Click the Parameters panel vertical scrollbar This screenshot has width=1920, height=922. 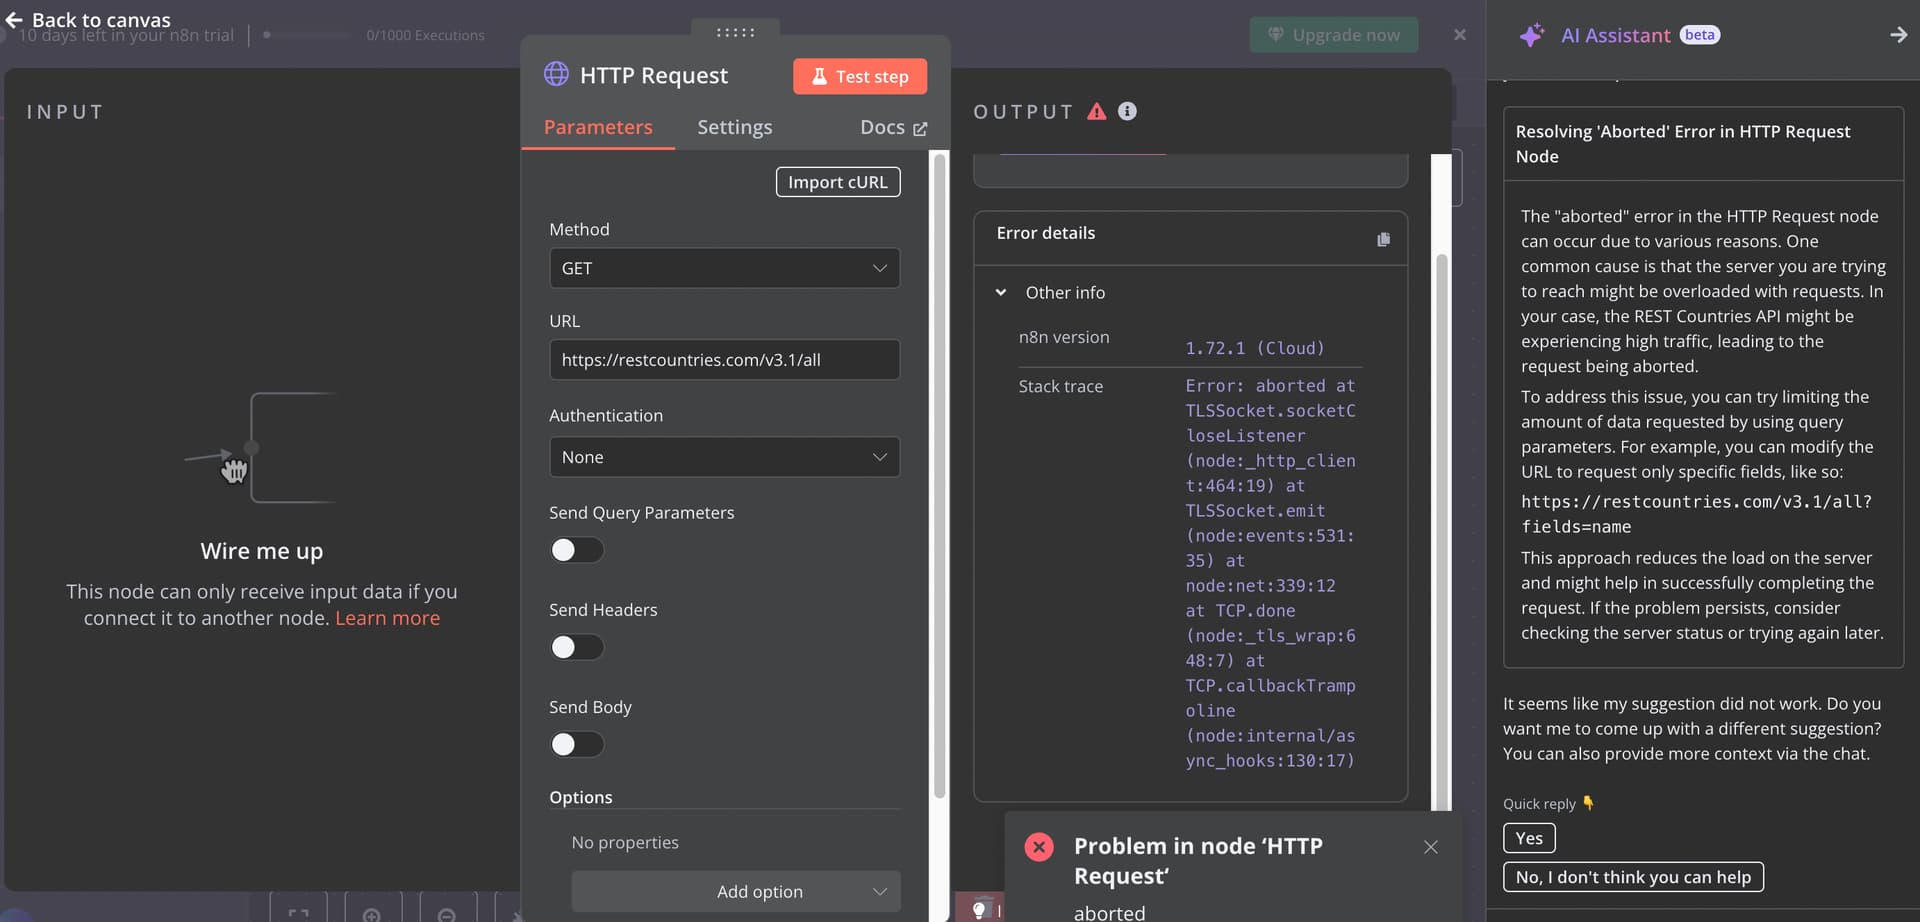click(939, 475)
